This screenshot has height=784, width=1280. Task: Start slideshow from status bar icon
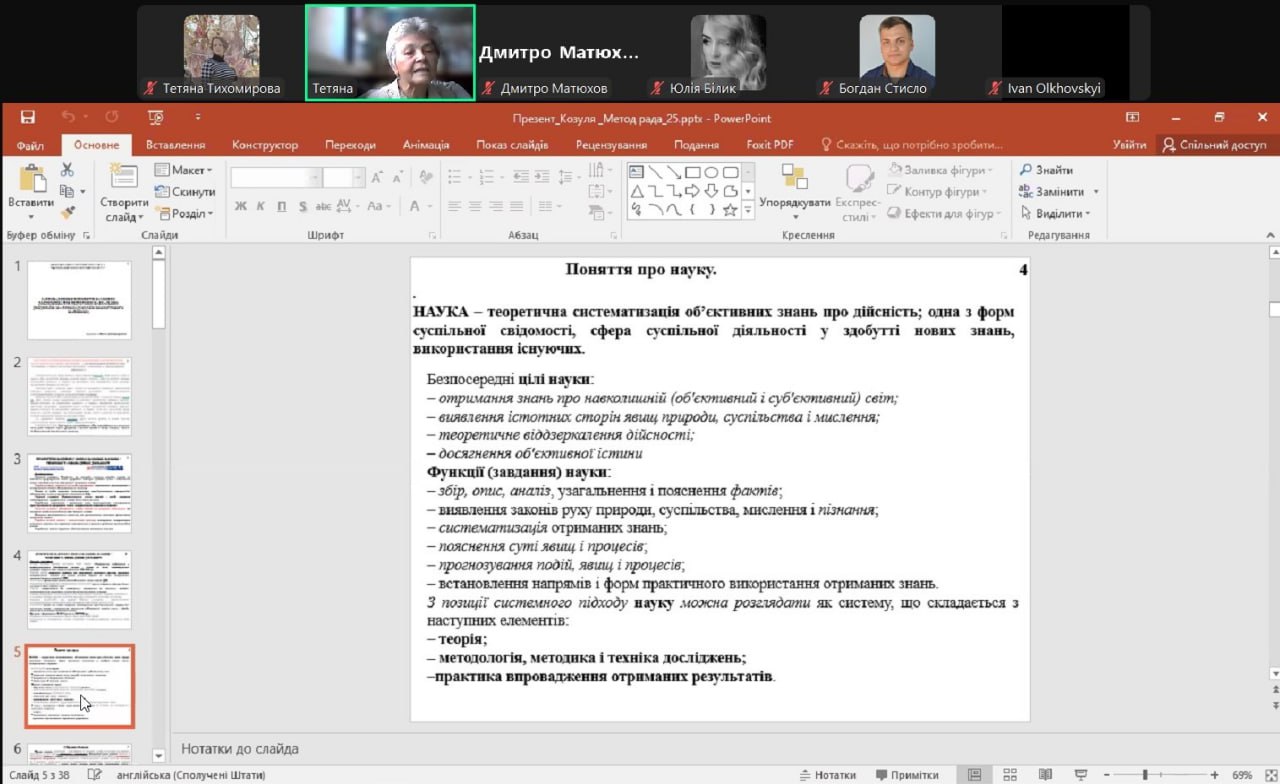(1082, 775)
